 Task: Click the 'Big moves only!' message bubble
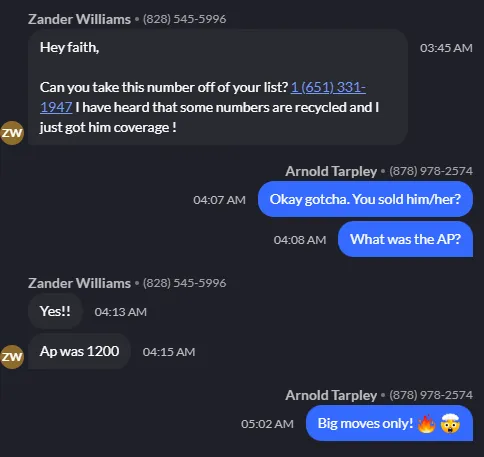(389, 423)
